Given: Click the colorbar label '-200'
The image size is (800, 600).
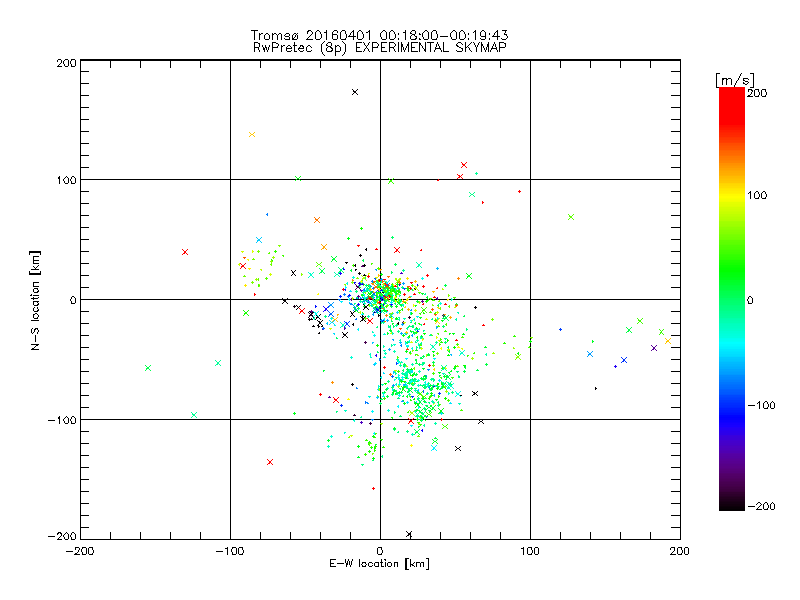Looking at the screenshot, I should (762, 506).
